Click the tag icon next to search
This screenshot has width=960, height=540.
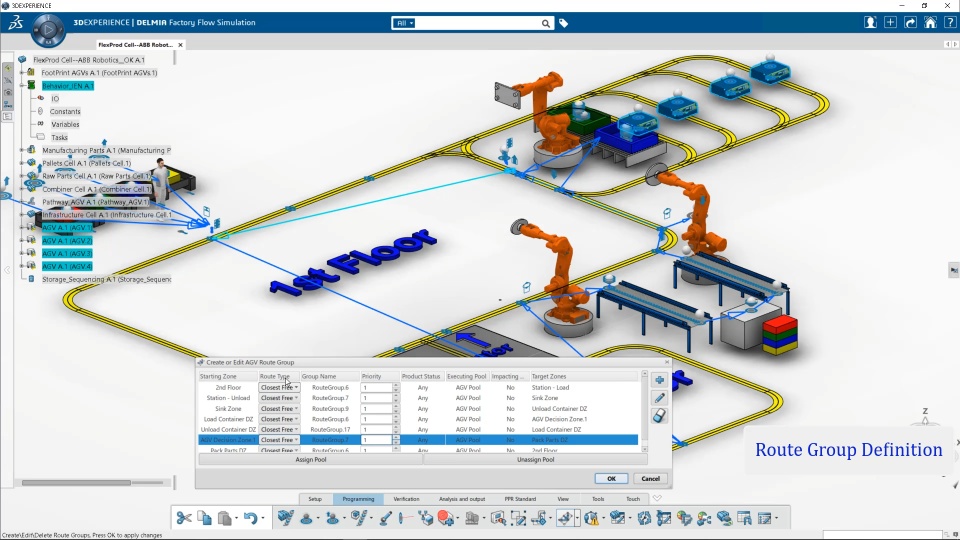coord(563,23)
